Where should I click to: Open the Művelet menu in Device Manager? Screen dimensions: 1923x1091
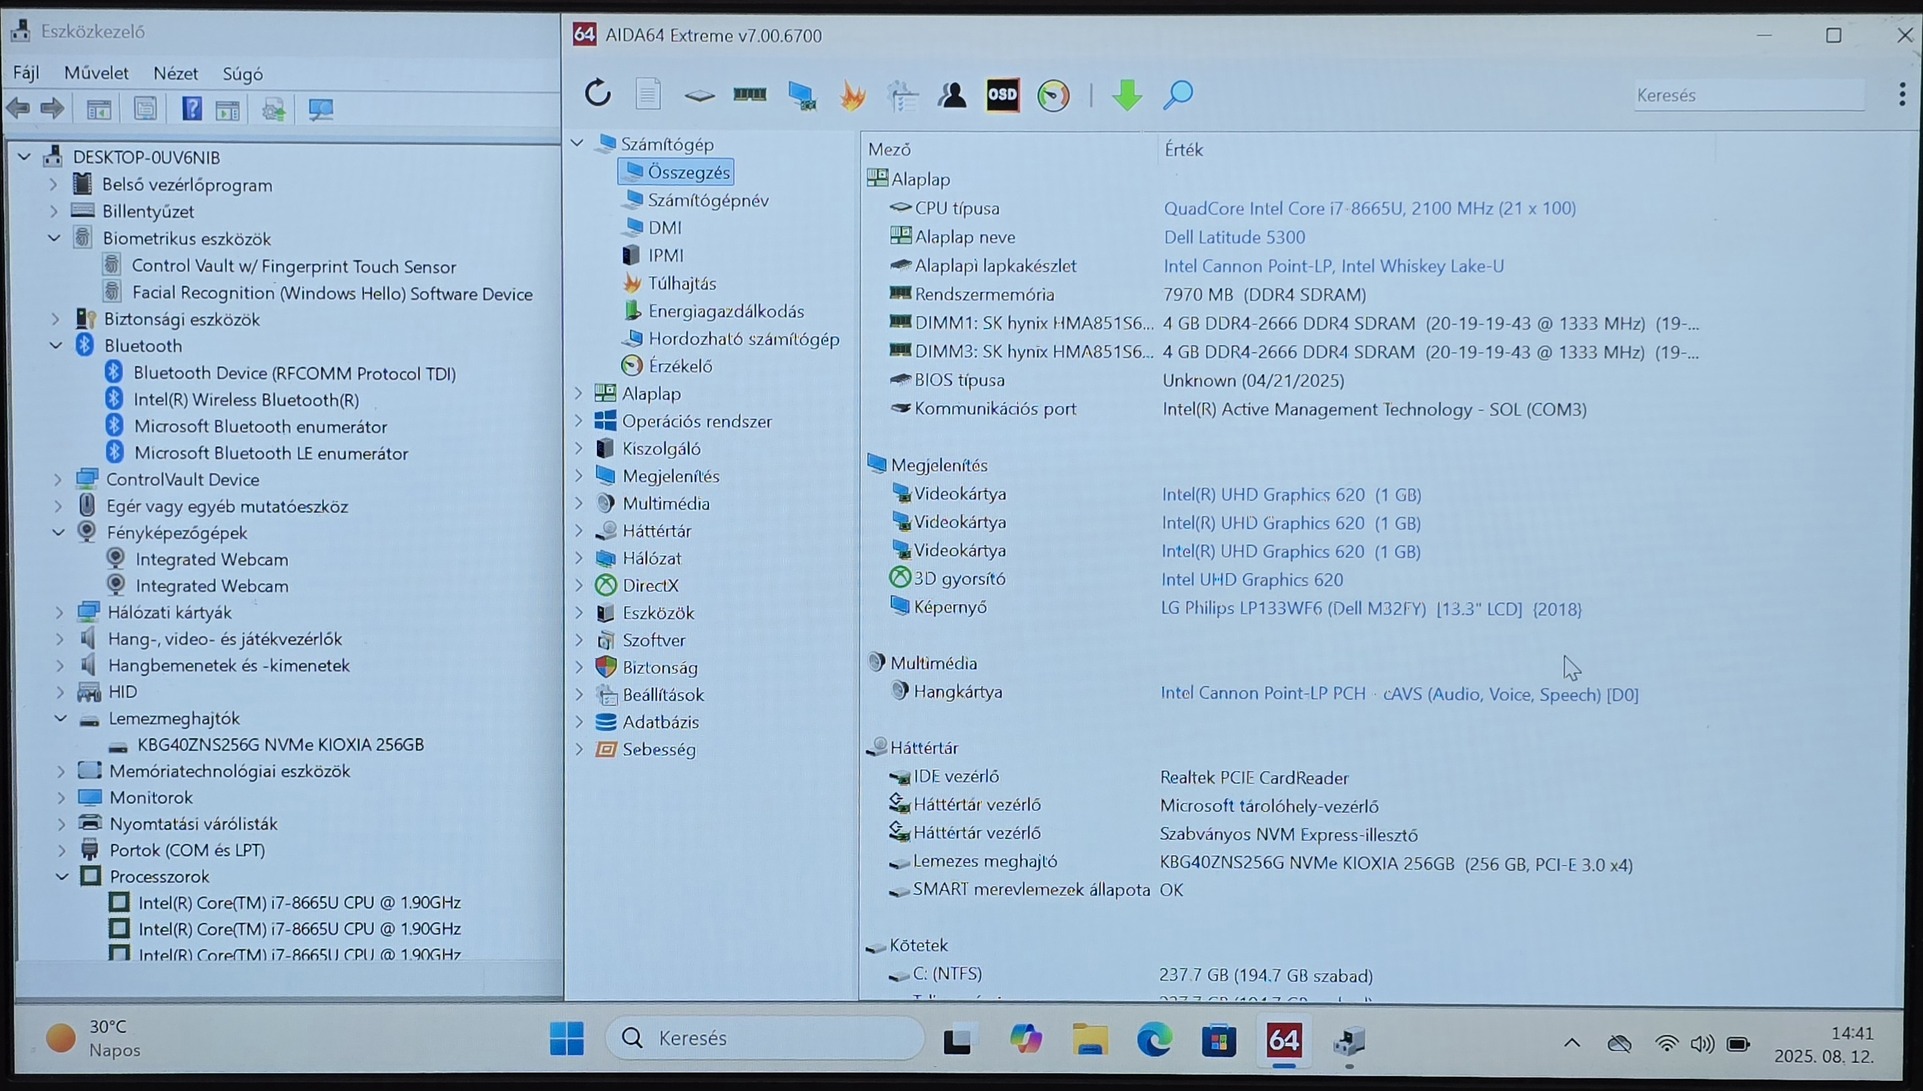[x=96, y=73]
